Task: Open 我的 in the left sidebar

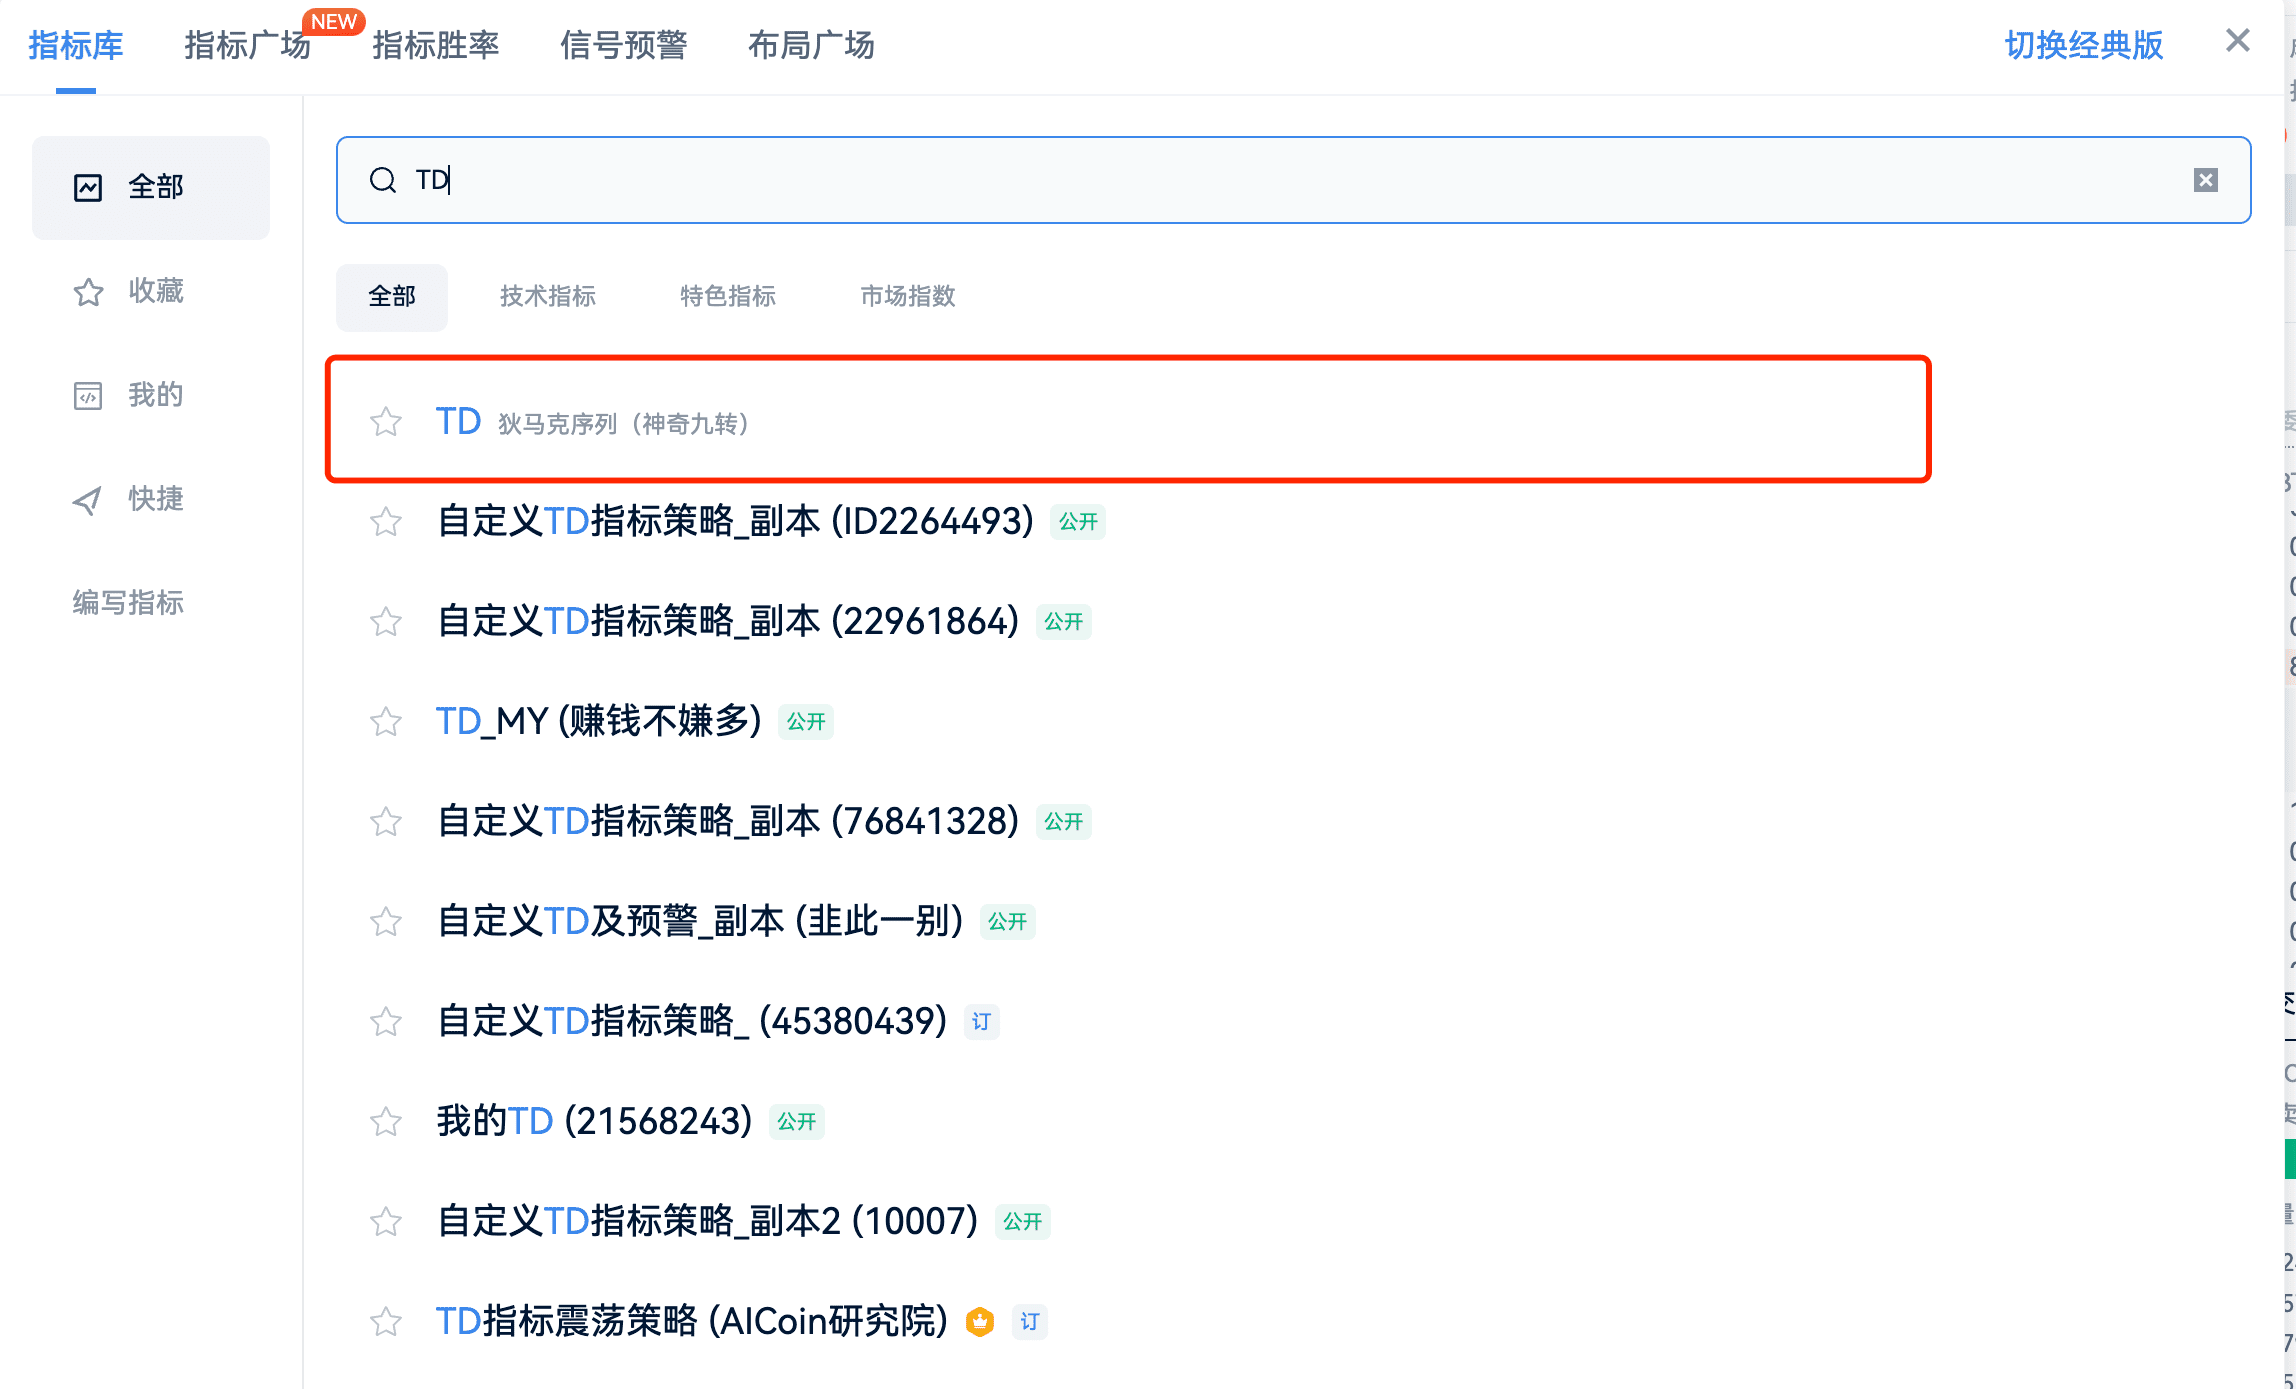Action: pos(151,395)
